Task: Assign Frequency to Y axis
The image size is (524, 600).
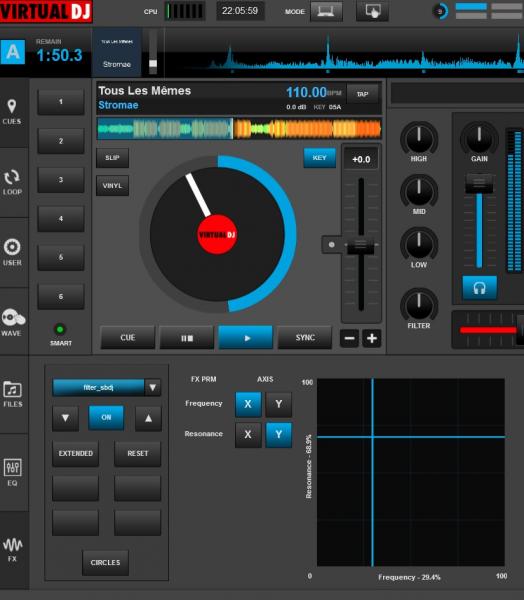Action: click(279, 404)
